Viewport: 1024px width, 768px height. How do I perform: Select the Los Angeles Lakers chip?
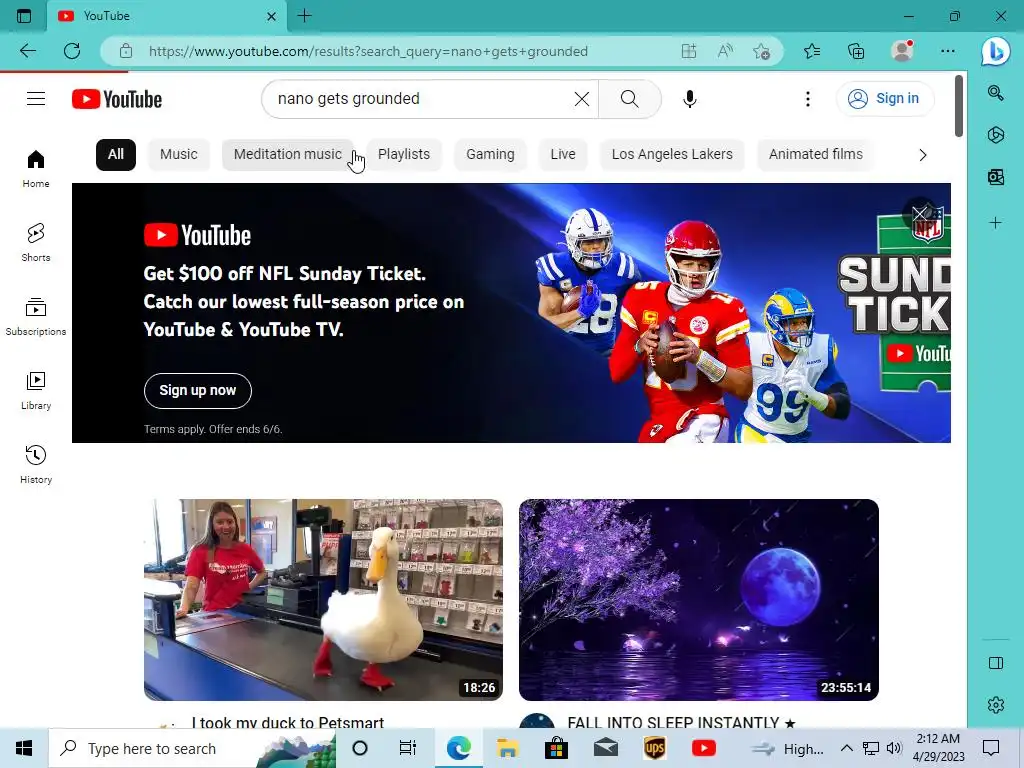(672, 155)
